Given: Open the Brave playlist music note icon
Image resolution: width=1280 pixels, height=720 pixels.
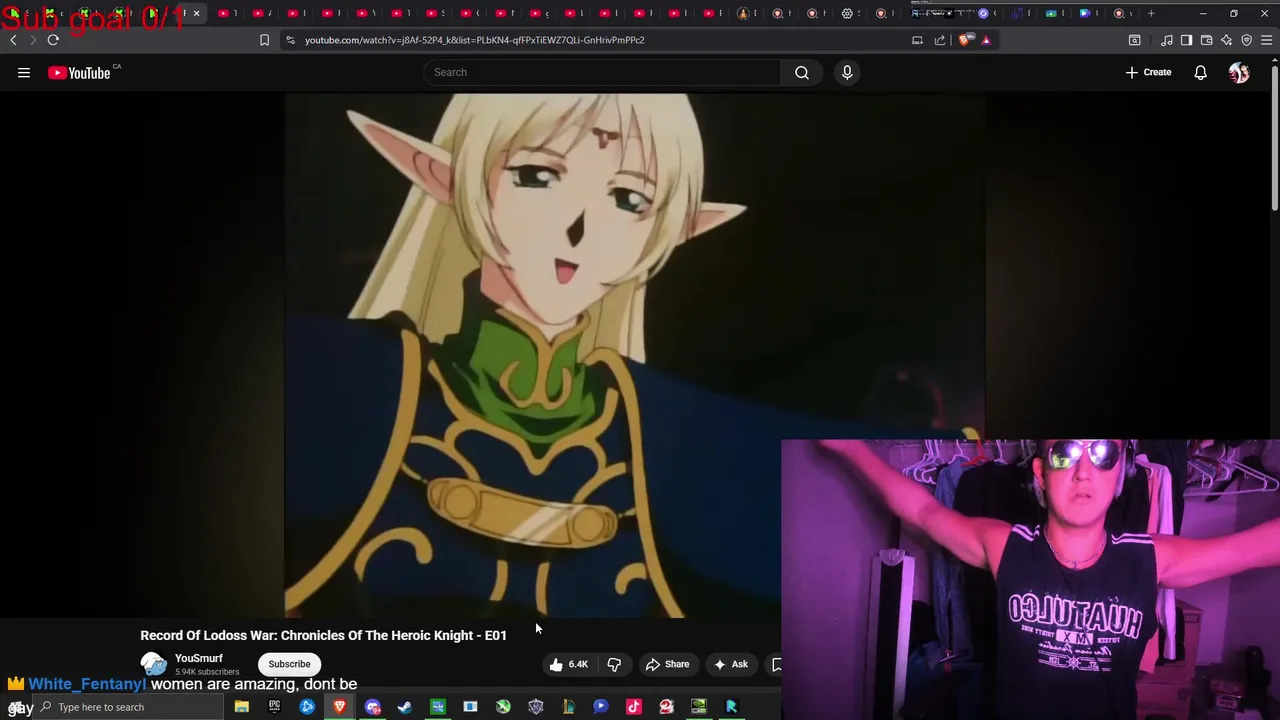Looking at the screenshot, I should point(1167,40).
